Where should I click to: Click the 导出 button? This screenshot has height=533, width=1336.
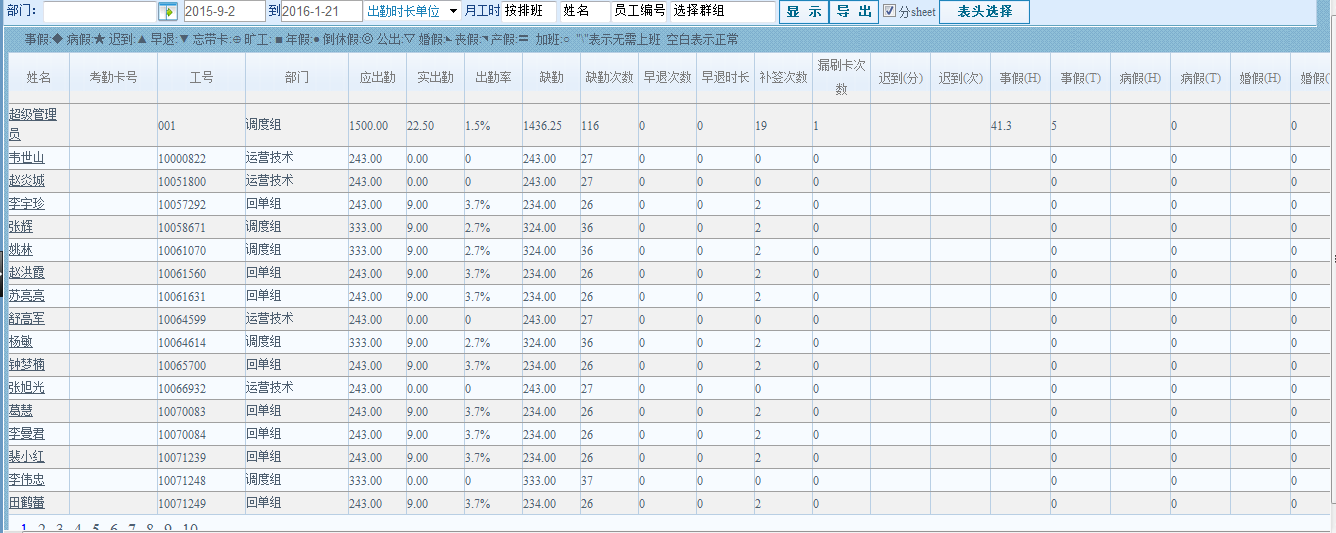[855, 12]
